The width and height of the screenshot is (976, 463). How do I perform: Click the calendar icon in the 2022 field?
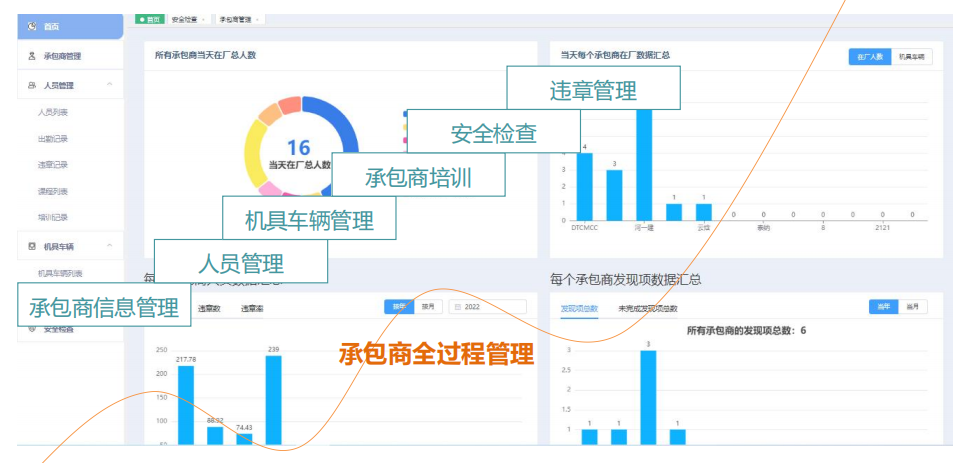(x=457, y=307)
